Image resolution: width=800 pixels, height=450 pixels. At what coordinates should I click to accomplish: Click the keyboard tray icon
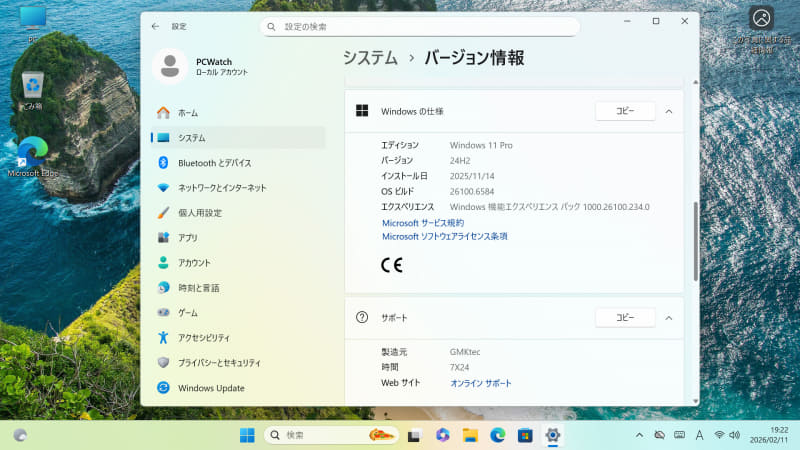click(679, 435)
